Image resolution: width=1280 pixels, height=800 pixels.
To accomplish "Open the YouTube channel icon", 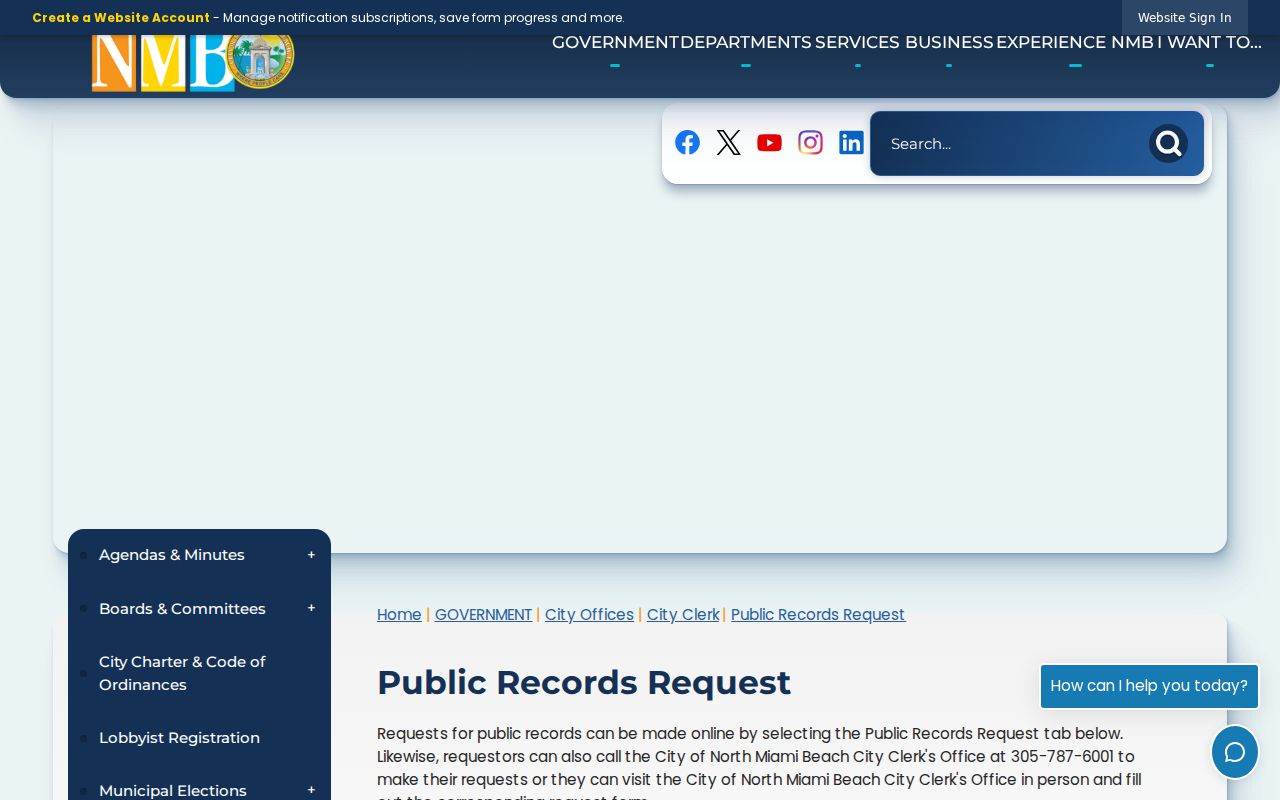I will pos(769,143).
